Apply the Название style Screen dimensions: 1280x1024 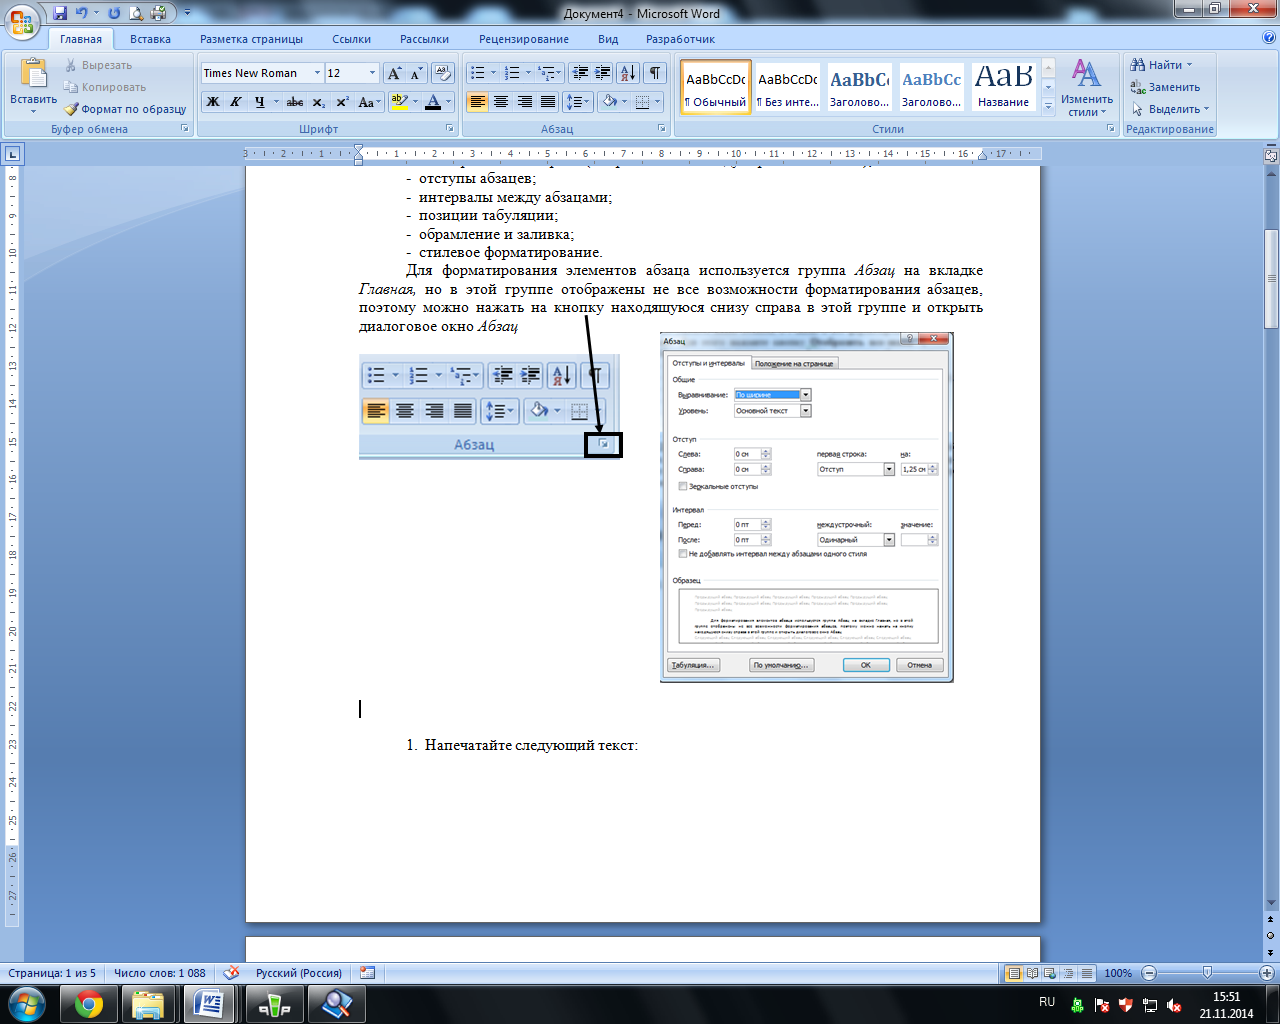(1004, 87)
